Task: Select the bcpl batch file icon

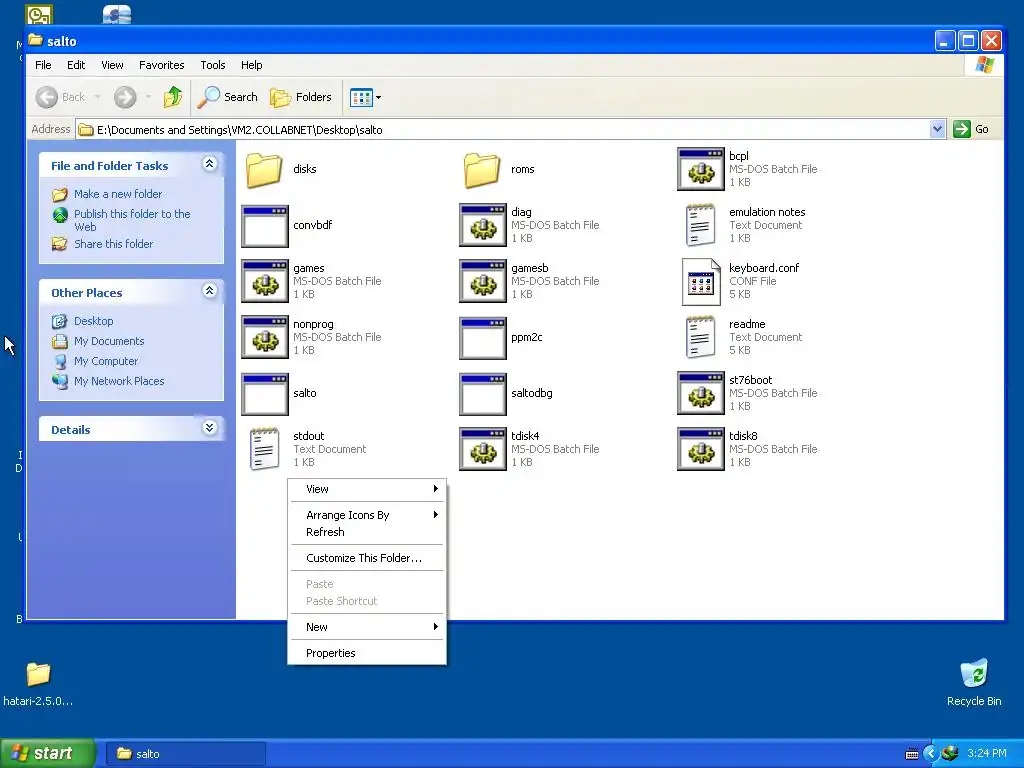Action: tap(701, 169)
